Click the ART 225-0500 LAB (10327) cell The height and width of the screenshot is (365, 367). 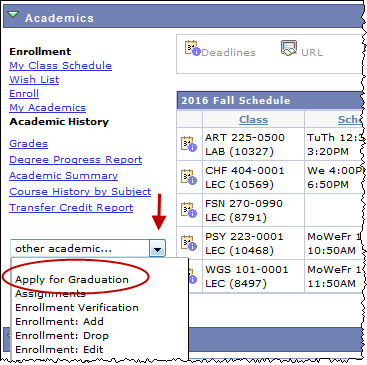(254, 144)
